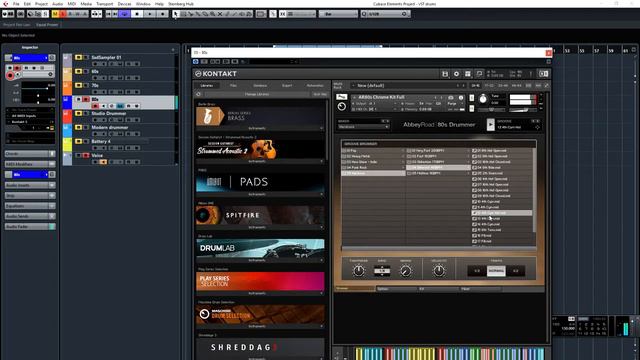Click the wrench icon on AR80s Chrome Kit
Viewport: 640px width, 360px height.
click(x=341, y=97)
